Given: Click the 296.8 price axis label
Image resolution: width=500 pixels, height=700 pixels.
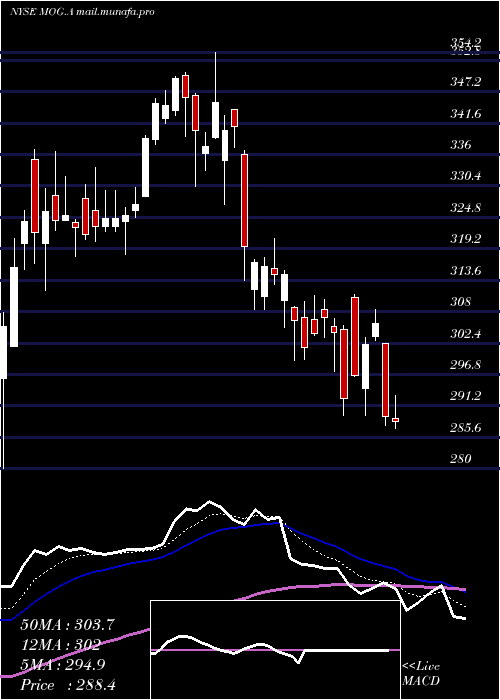Looking at the screenshot, I should 466,365.
